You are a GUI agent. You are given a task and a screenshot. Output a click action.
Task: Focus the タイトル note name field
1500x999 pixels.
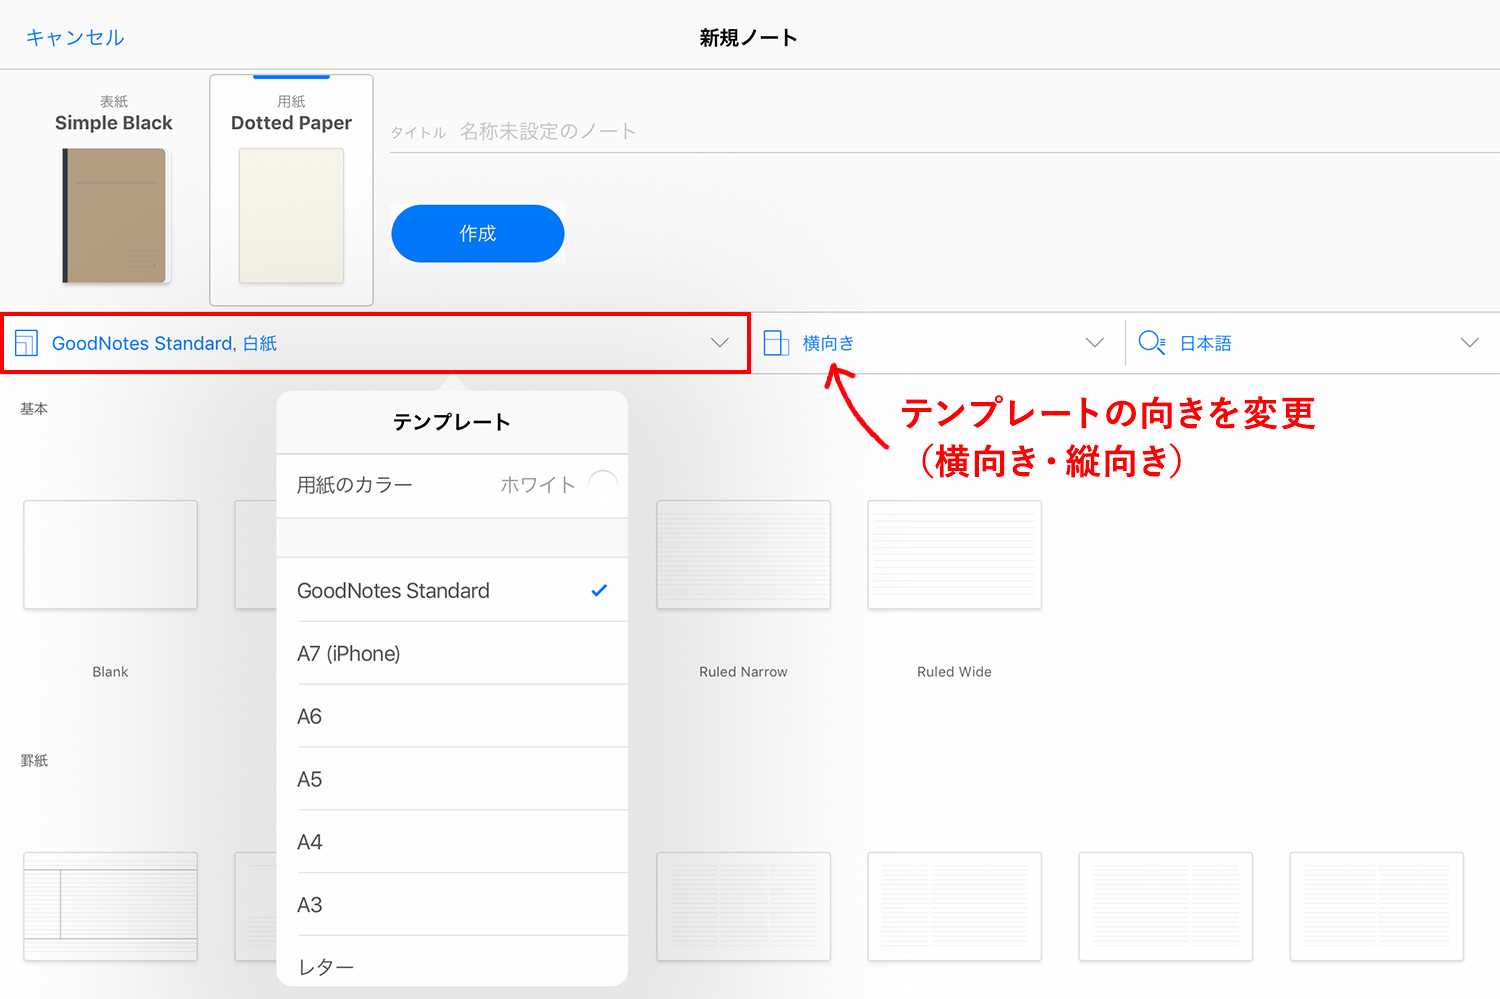click(x=944, y=132)
